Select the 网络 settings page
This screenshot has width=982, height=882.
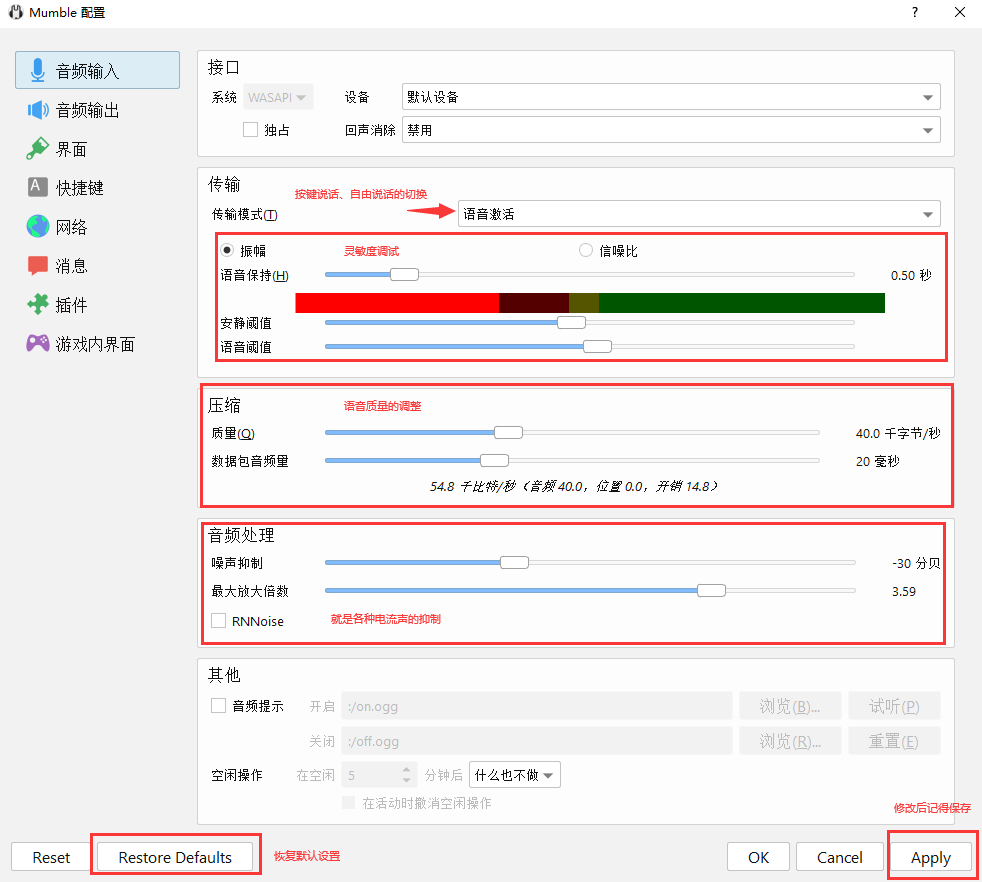(97, 226)
